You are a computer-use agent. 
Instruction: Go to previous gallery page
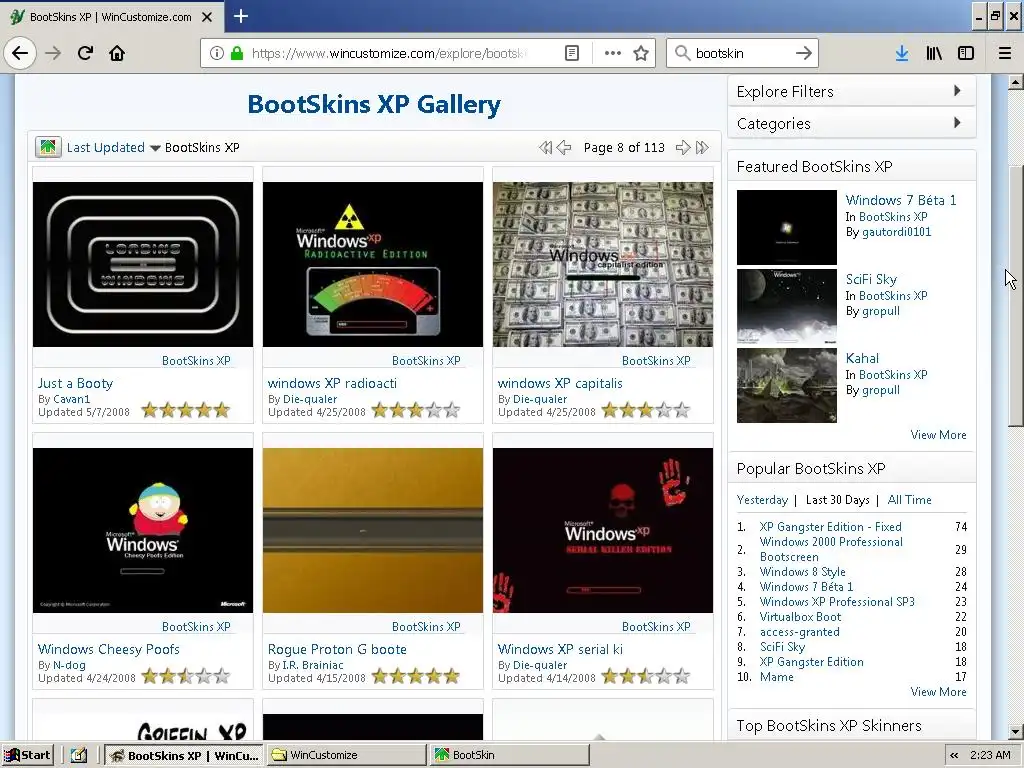coord(564,148)
